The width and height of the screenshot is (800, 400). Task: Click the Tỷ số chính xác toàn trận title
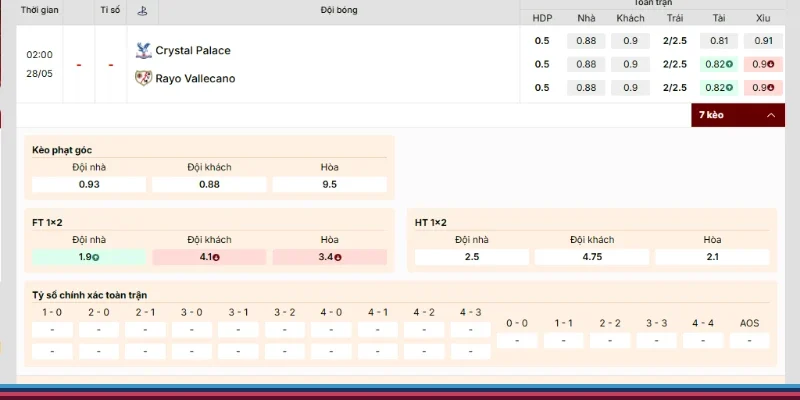pyautogui.click(x=90, y=295)
